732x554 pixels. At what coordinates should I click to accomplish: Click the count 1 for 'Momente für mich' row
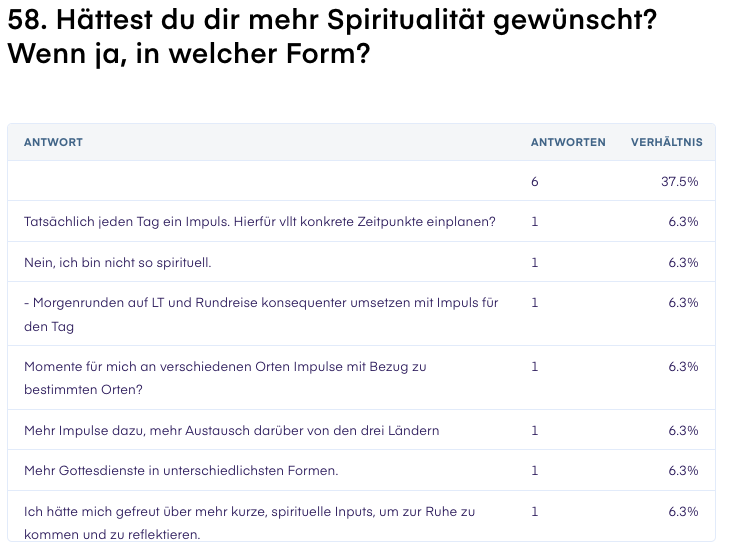(x=535, y=366)
